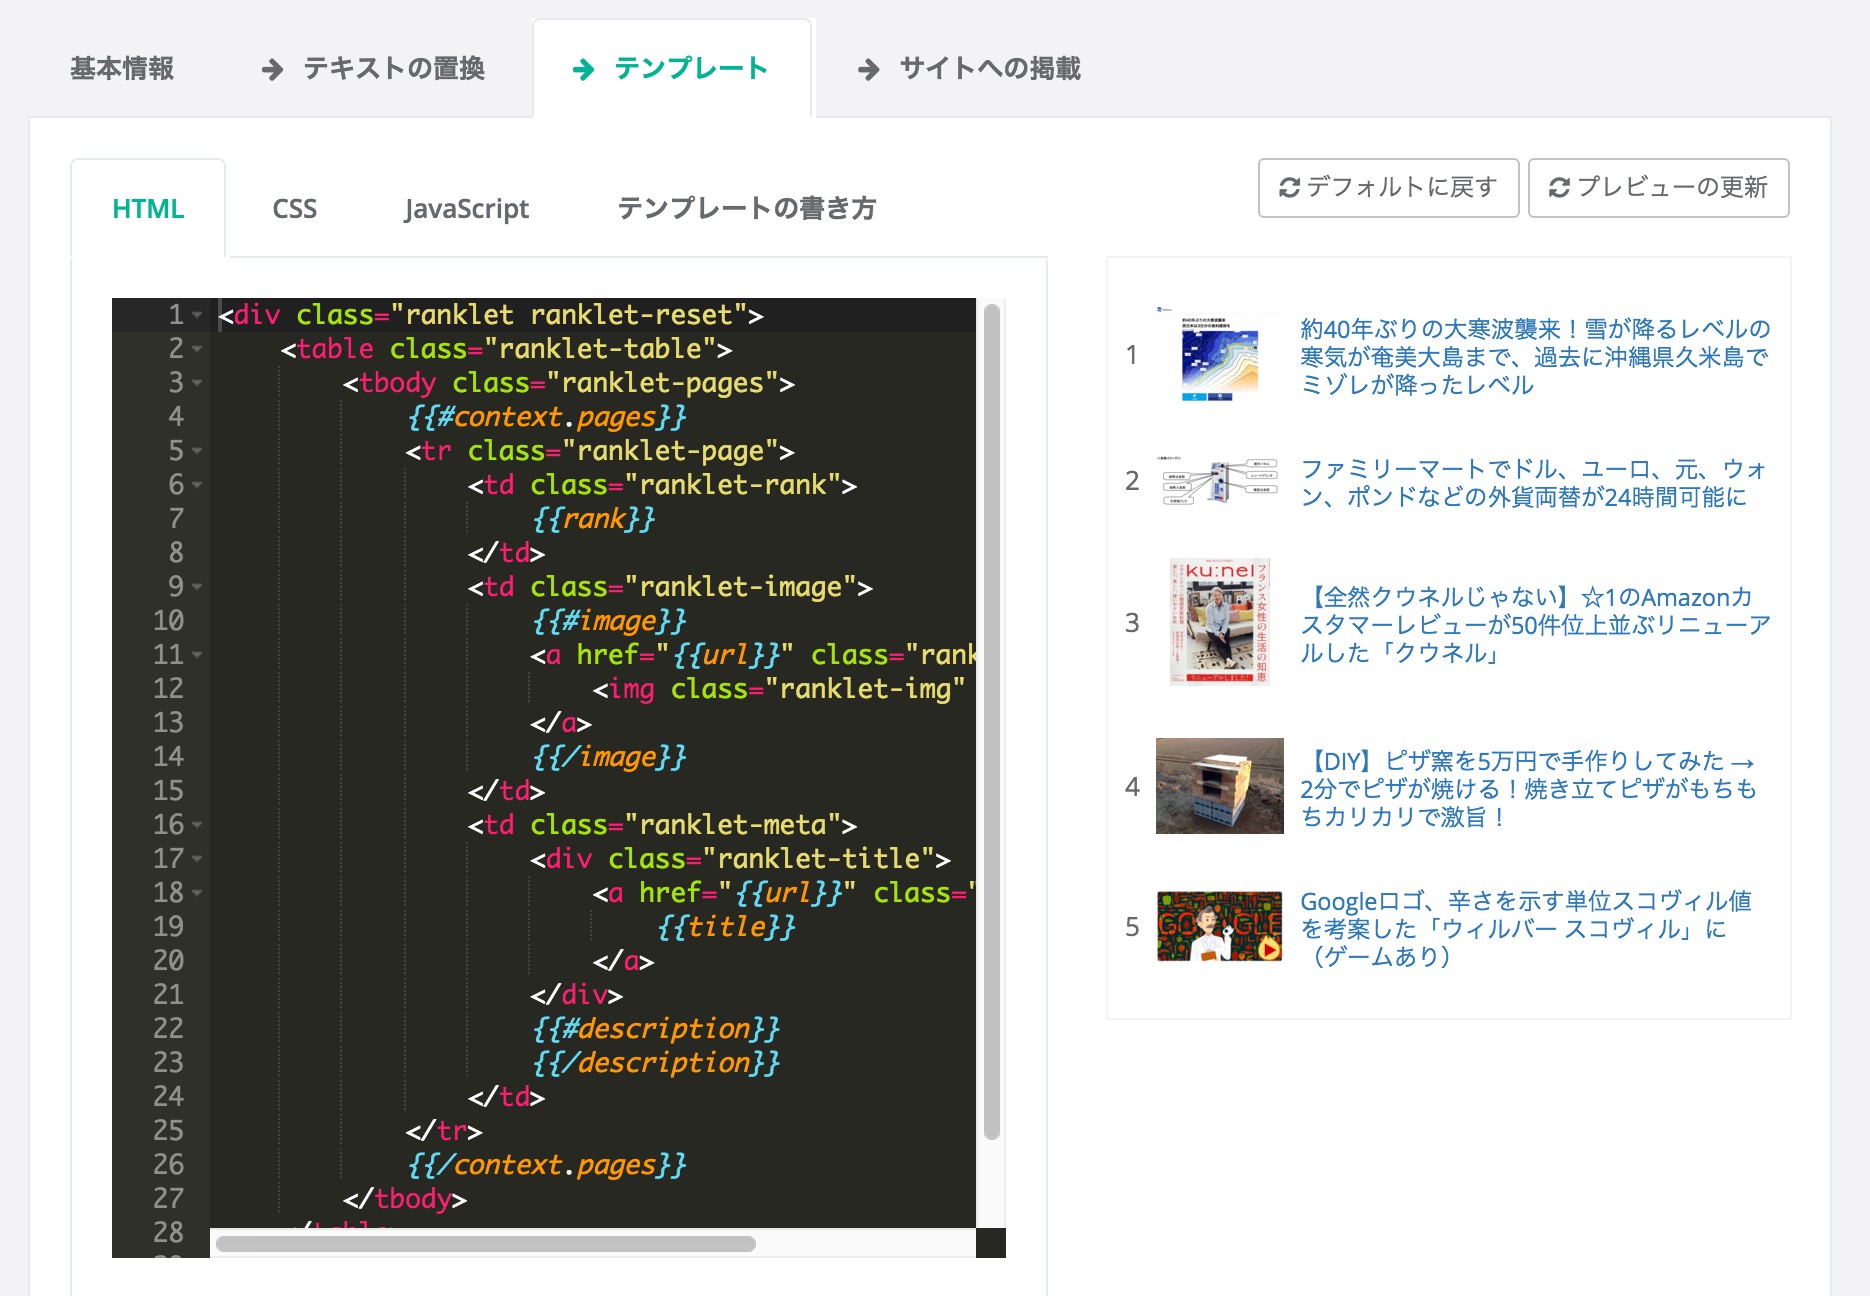Click the {{#description}} code line
This screenshot has height=1296, width=1870.
pos(656,1029)
